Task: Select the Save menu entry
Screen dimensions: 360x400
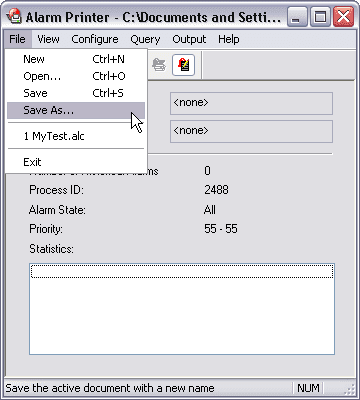Action: (x=76, y=93)
